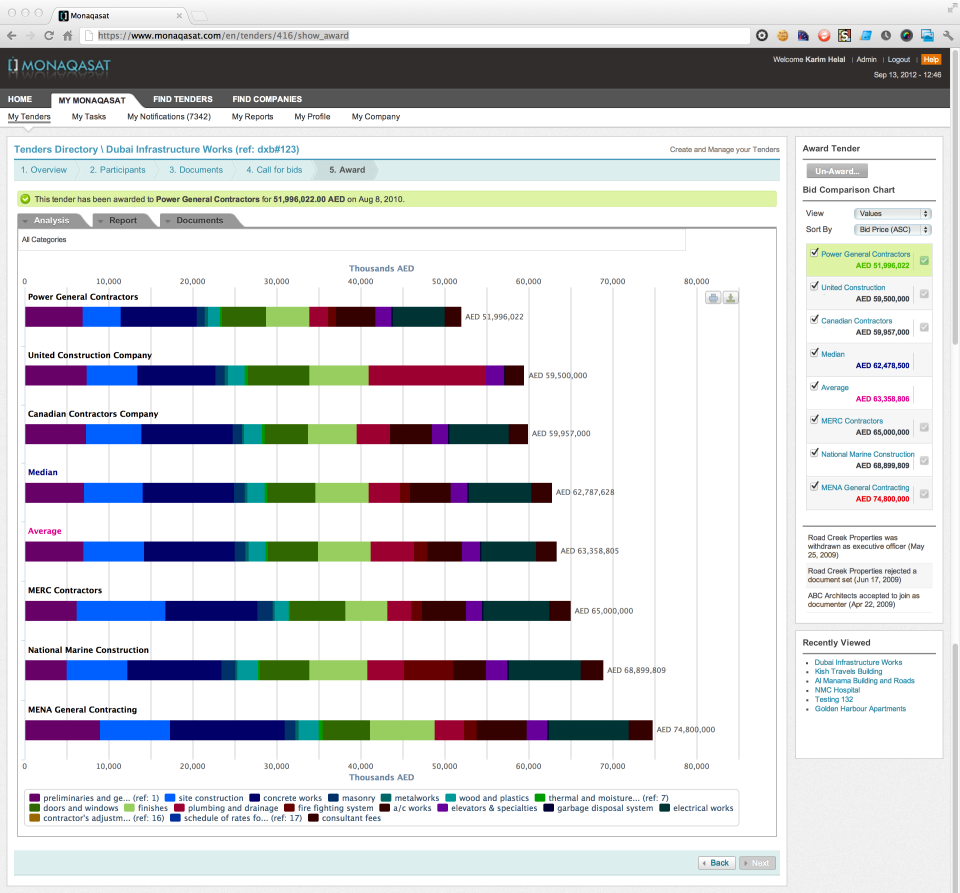Uncheck Power General Contractors in Bid Comparison list

coord(814,253)
